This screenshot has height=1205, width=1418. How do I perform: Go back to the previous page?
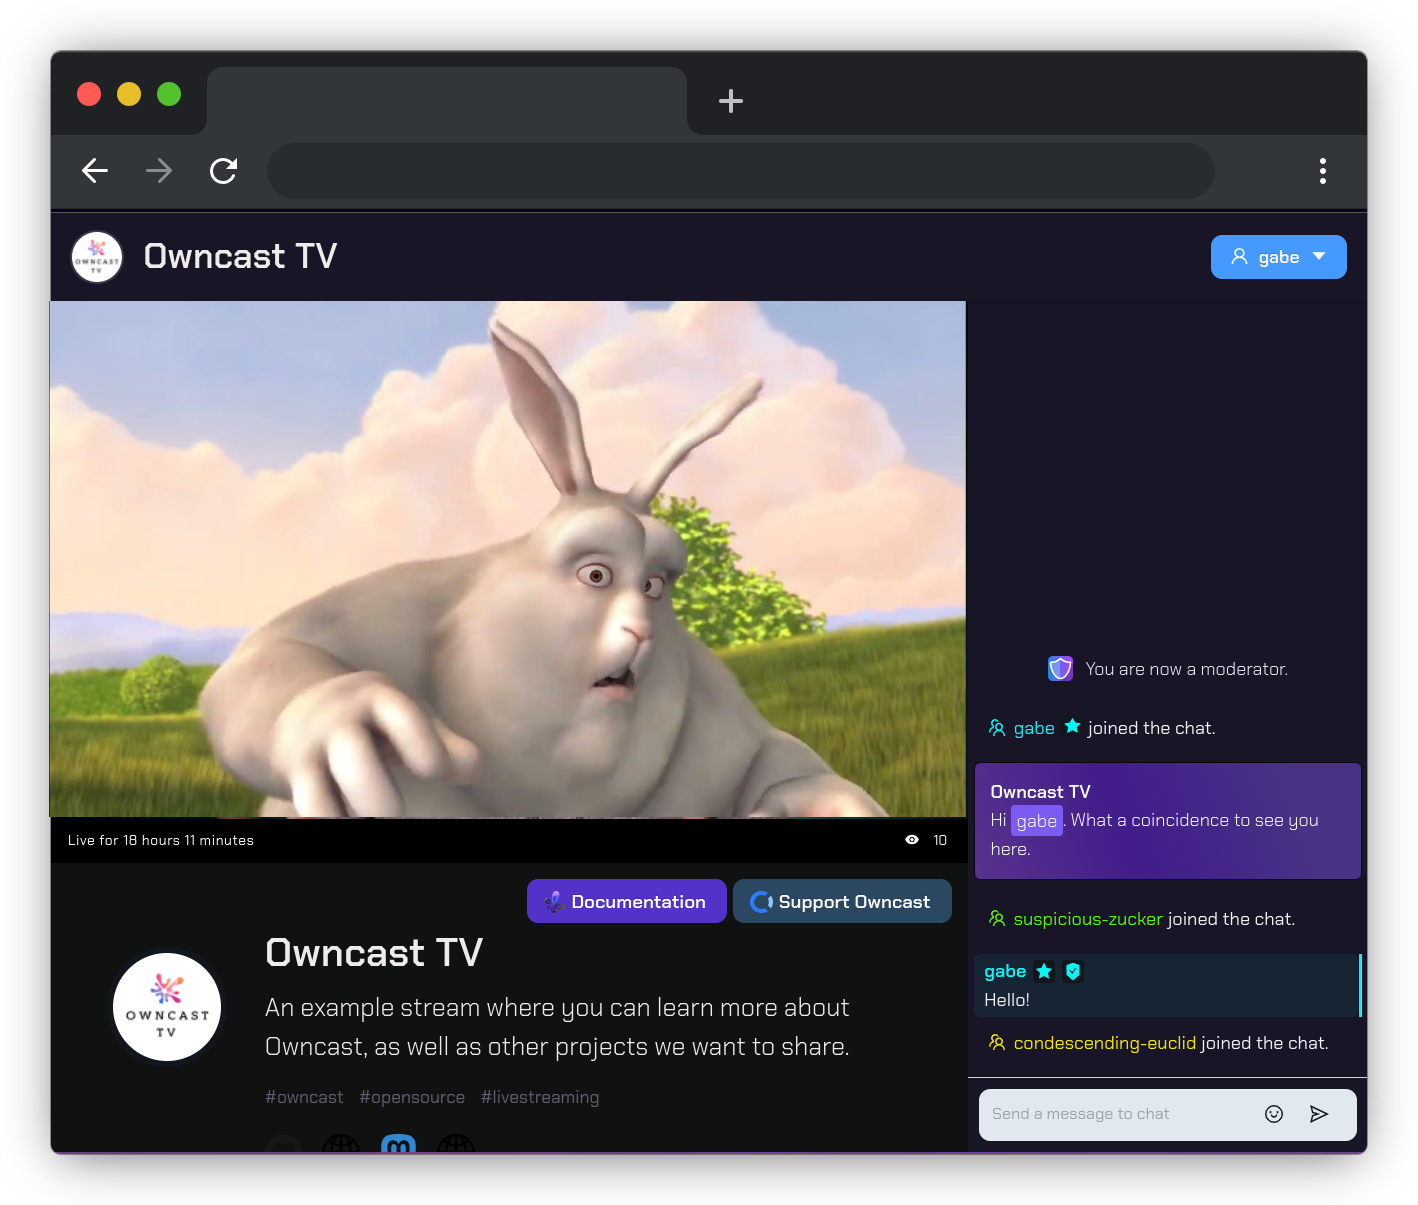pyautogui.click(x=95, y=171)
